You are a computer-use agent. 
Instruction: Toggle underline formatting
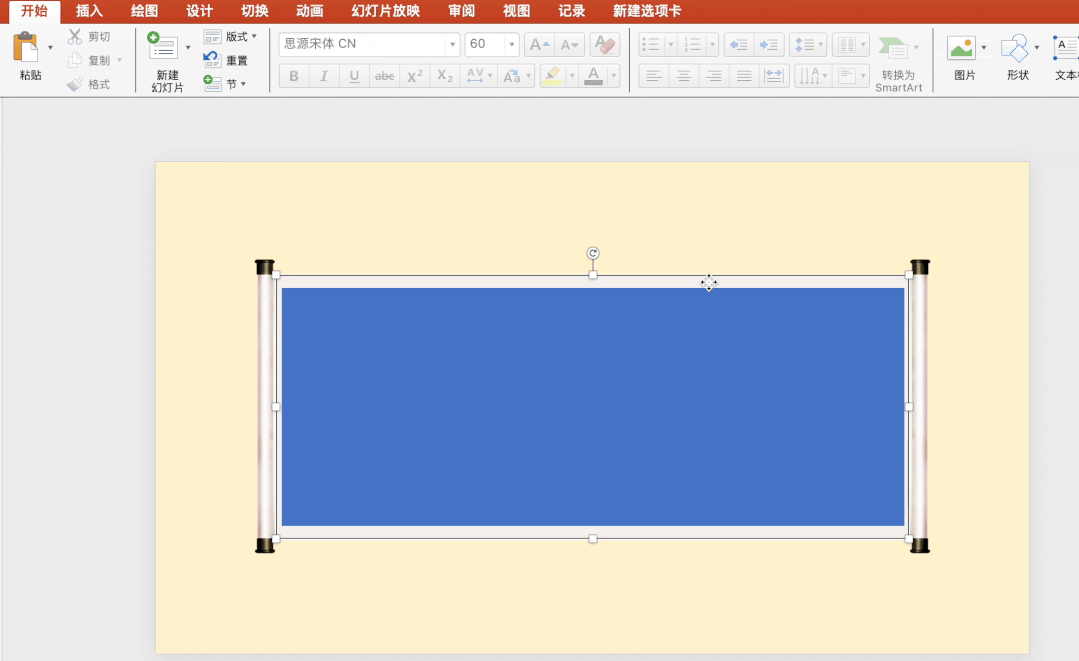pos(354,76)
